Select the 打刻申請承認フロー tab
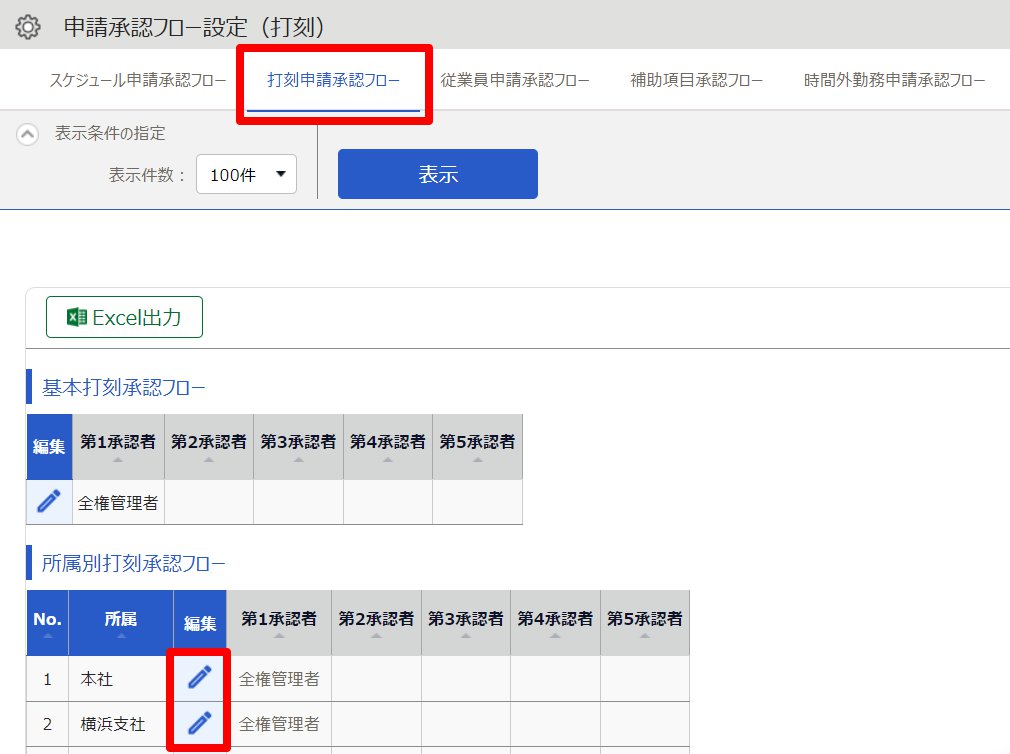Image resolution: width=1010 pixels, height=754 pixels. pyautogui.click(x=333, y=80)
